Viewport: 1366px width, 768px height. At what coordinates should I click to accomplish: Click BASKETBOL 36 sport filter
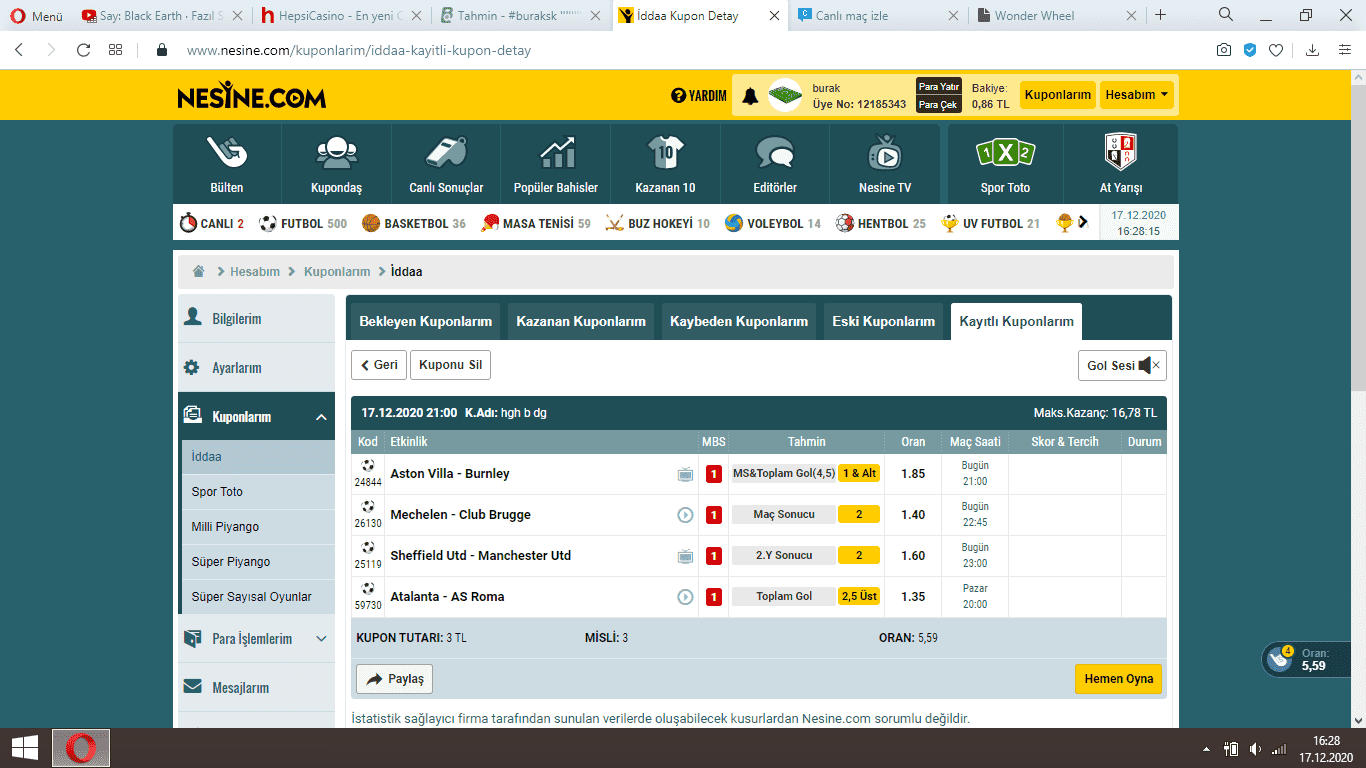coord(414,223)
